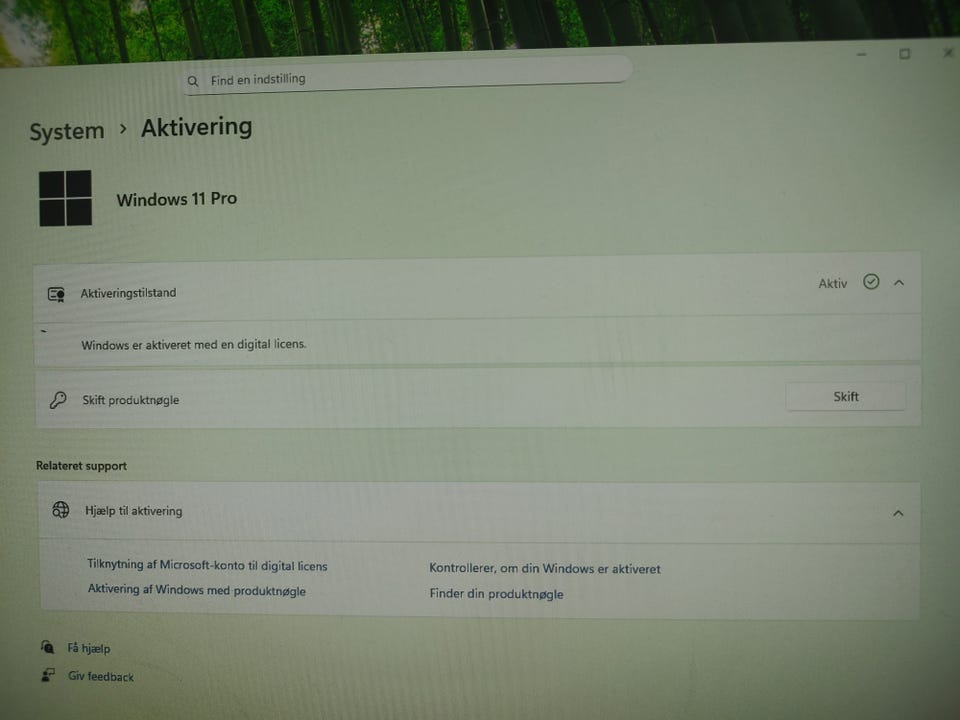Viewport: 960px width, 720px height.
Task: Click the Aktiv status text
Action: click(833, 283)
